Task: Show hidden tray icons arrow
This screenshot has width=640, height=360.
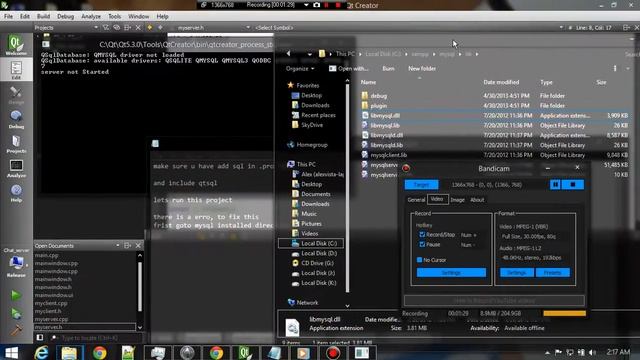Action: click(547, 352)
